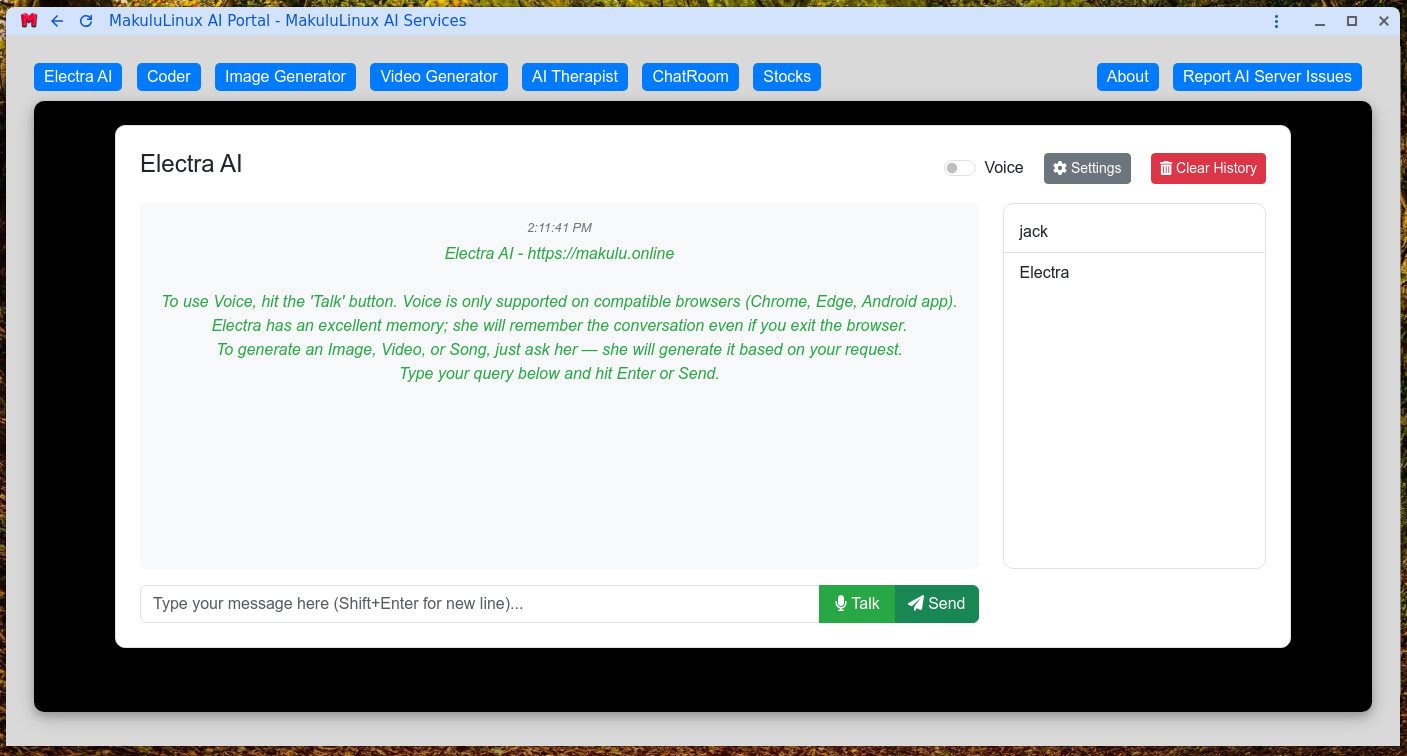
Task: Open the ChatRoom section
Action: tap(690, 77)
